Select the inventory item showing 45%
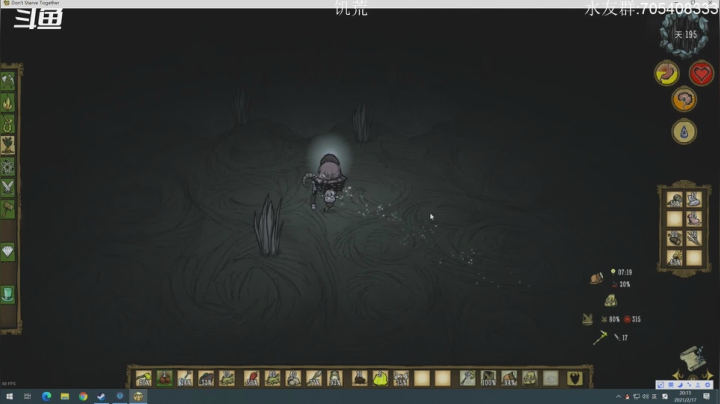 pyautogui.click(x=401, y=378)
